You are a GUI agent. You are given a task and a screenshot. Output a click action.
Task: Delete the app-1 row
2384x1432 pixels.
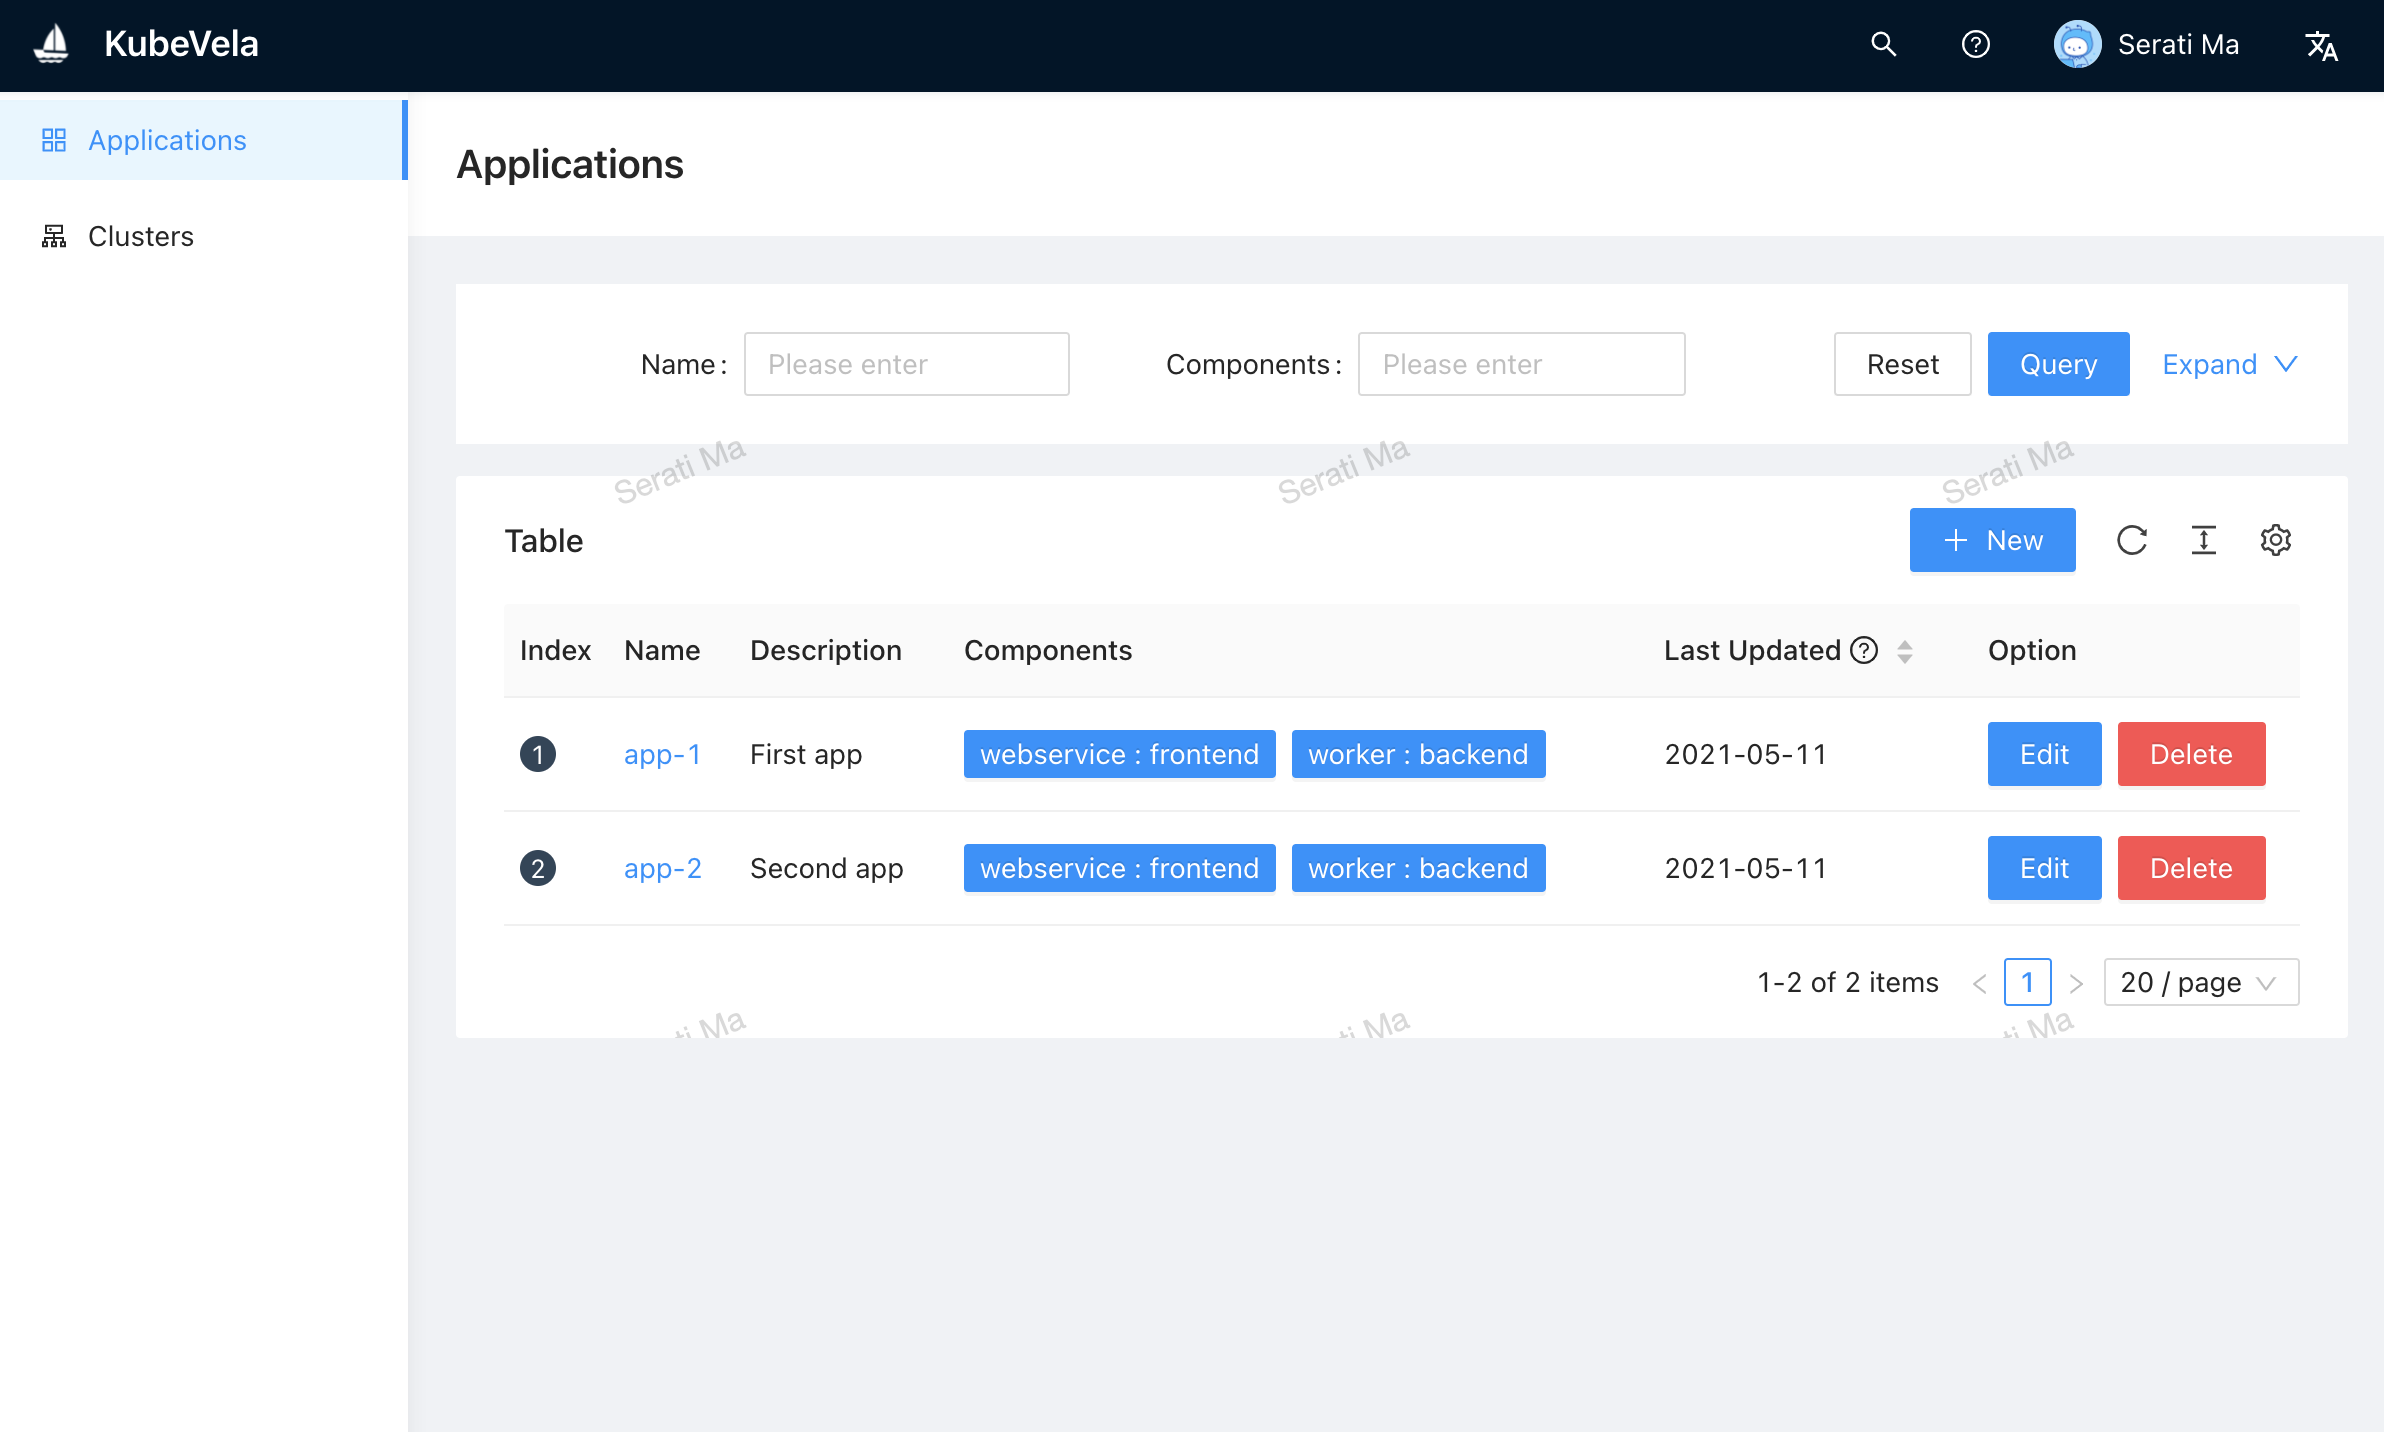click(2190, 754)
